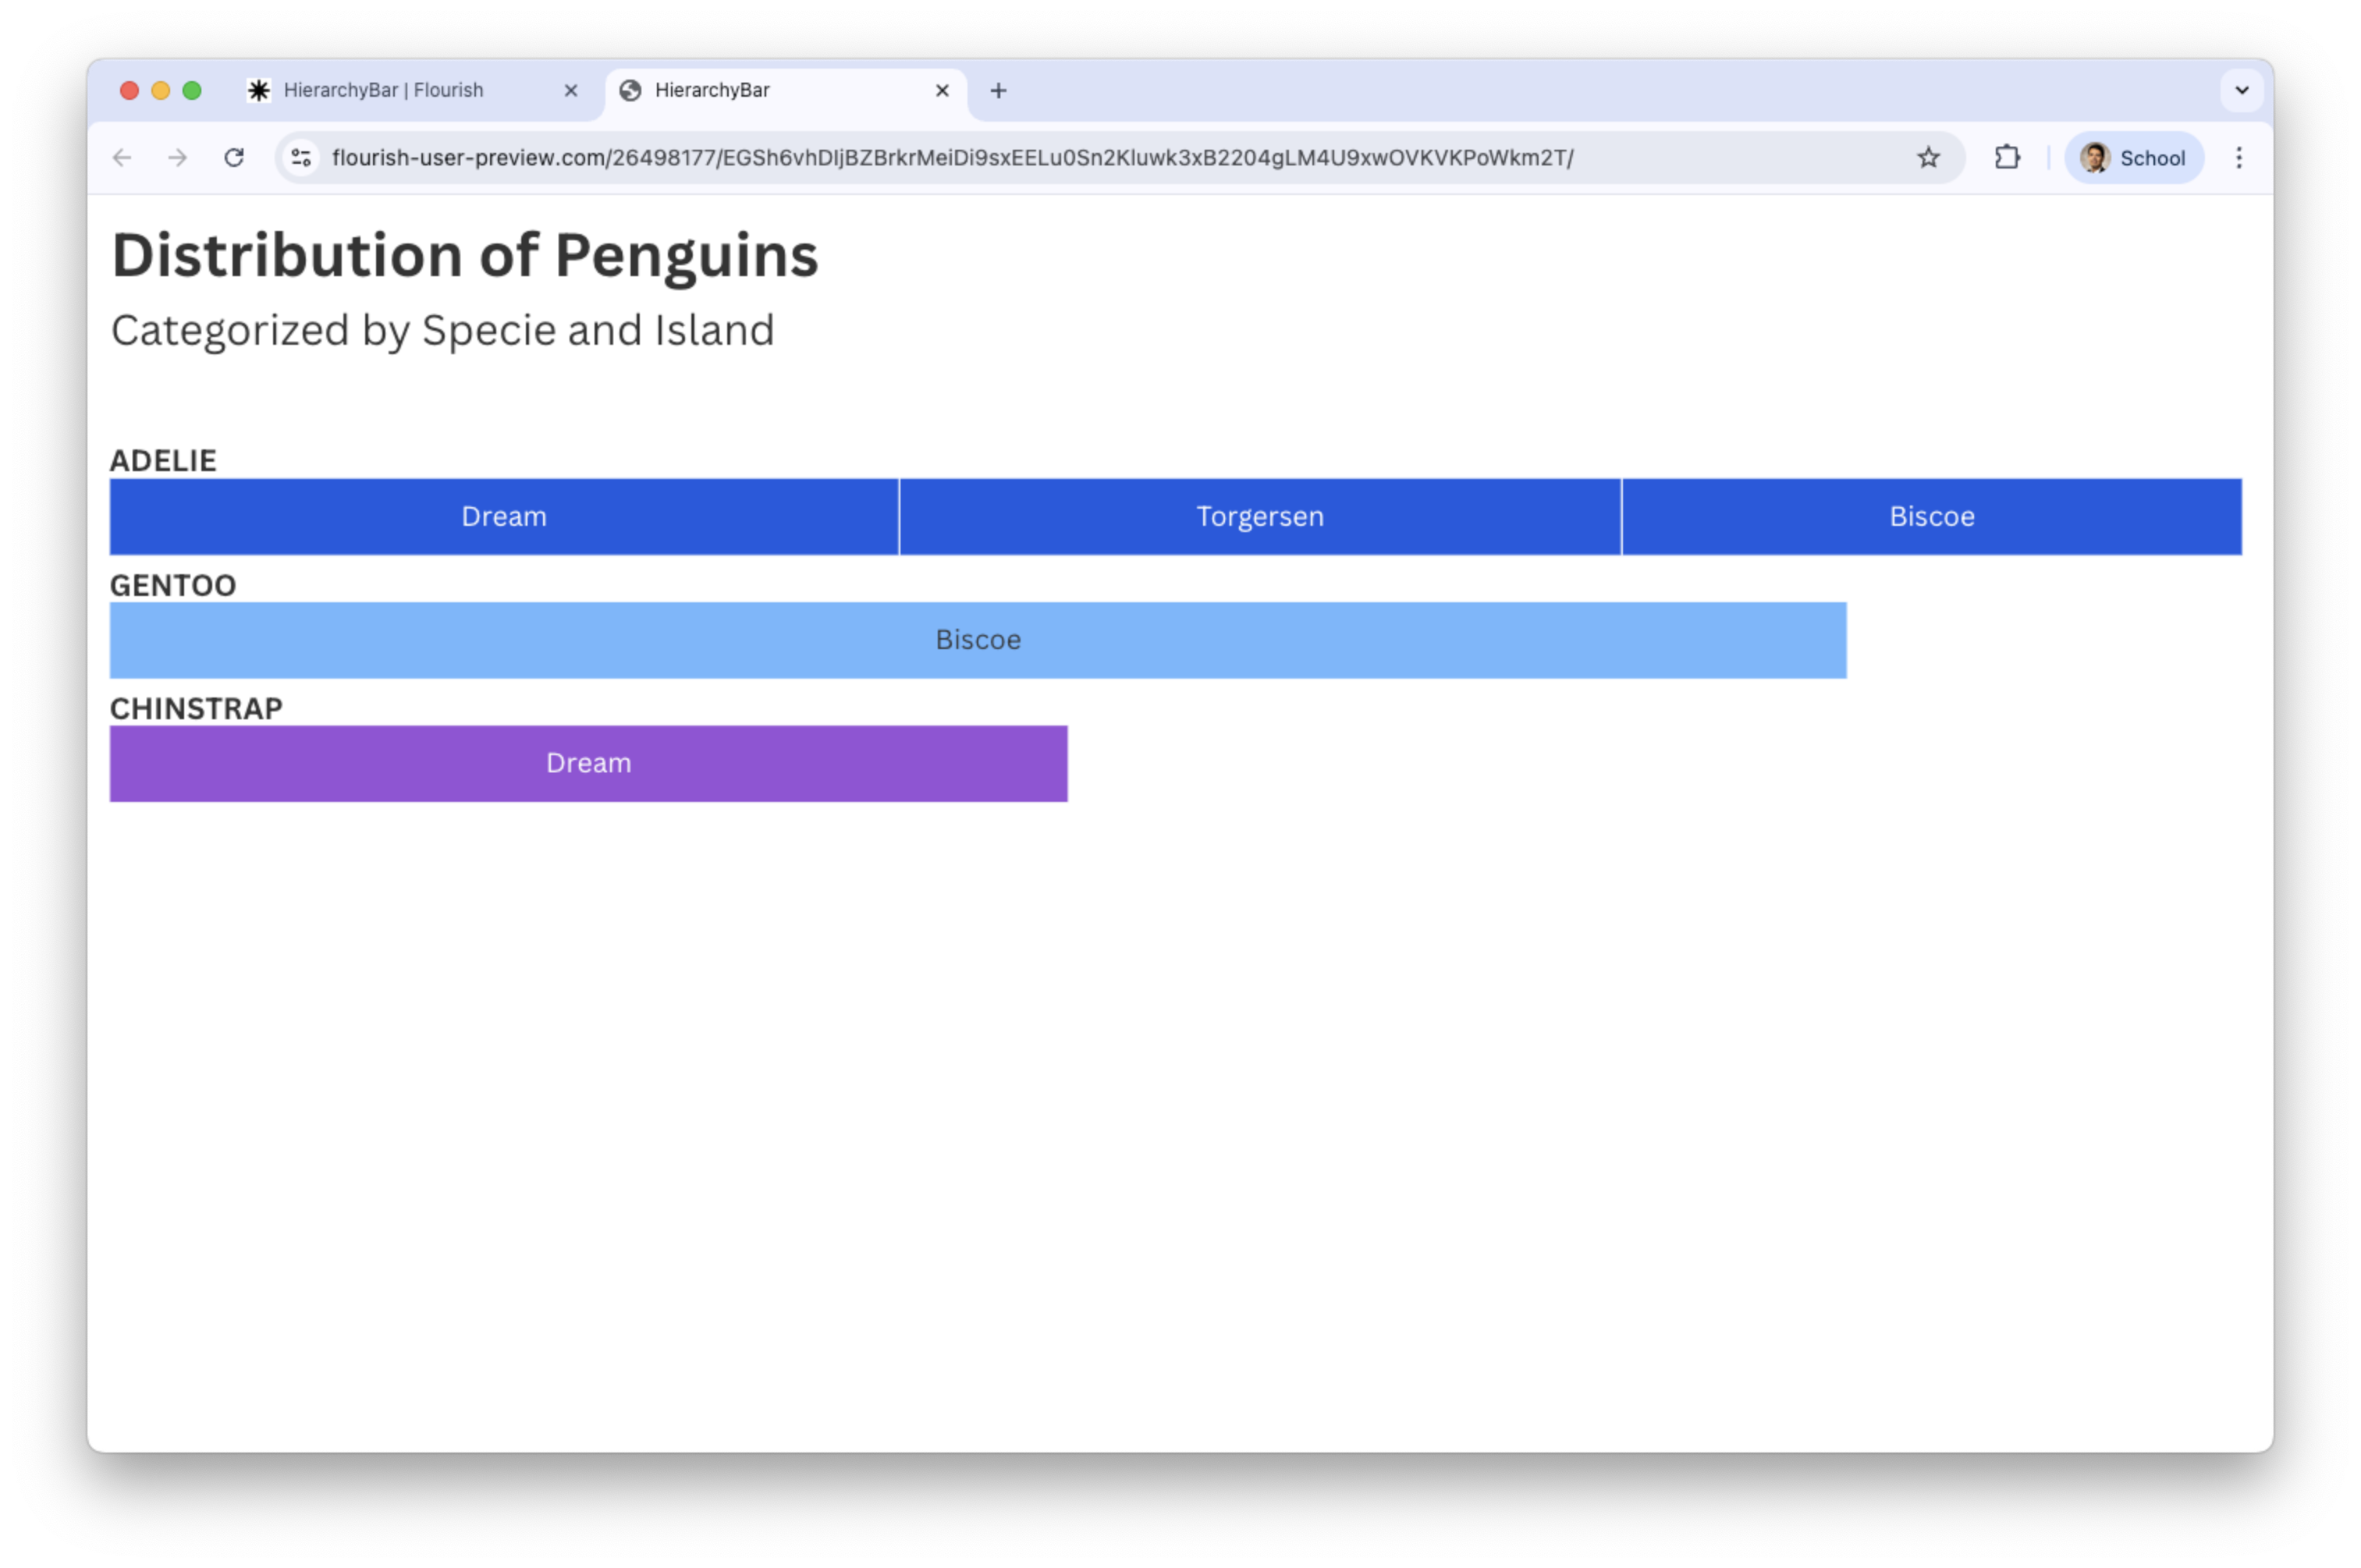Click Adelie Biscoe dark blue segment
Screen dimensions: 2361x1568
coord(1931,517)
